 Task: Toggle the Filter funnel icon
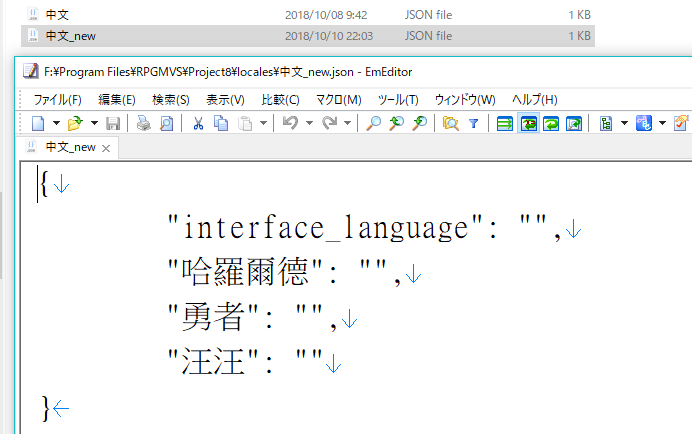[x=474, y=124]
